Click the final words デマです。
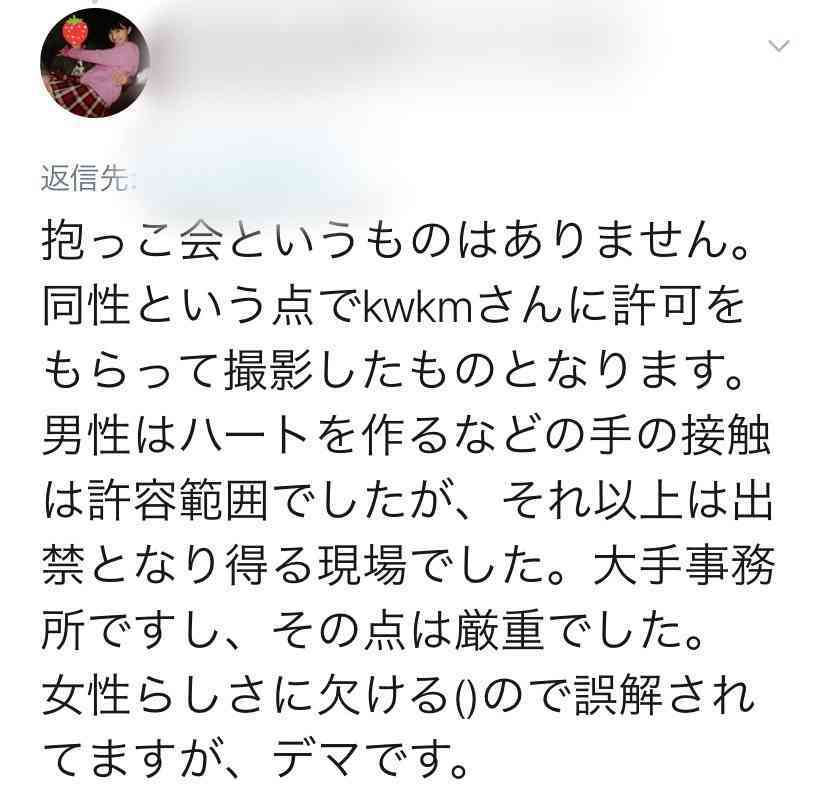Screen dimensions: 828x793 point(370,760)
